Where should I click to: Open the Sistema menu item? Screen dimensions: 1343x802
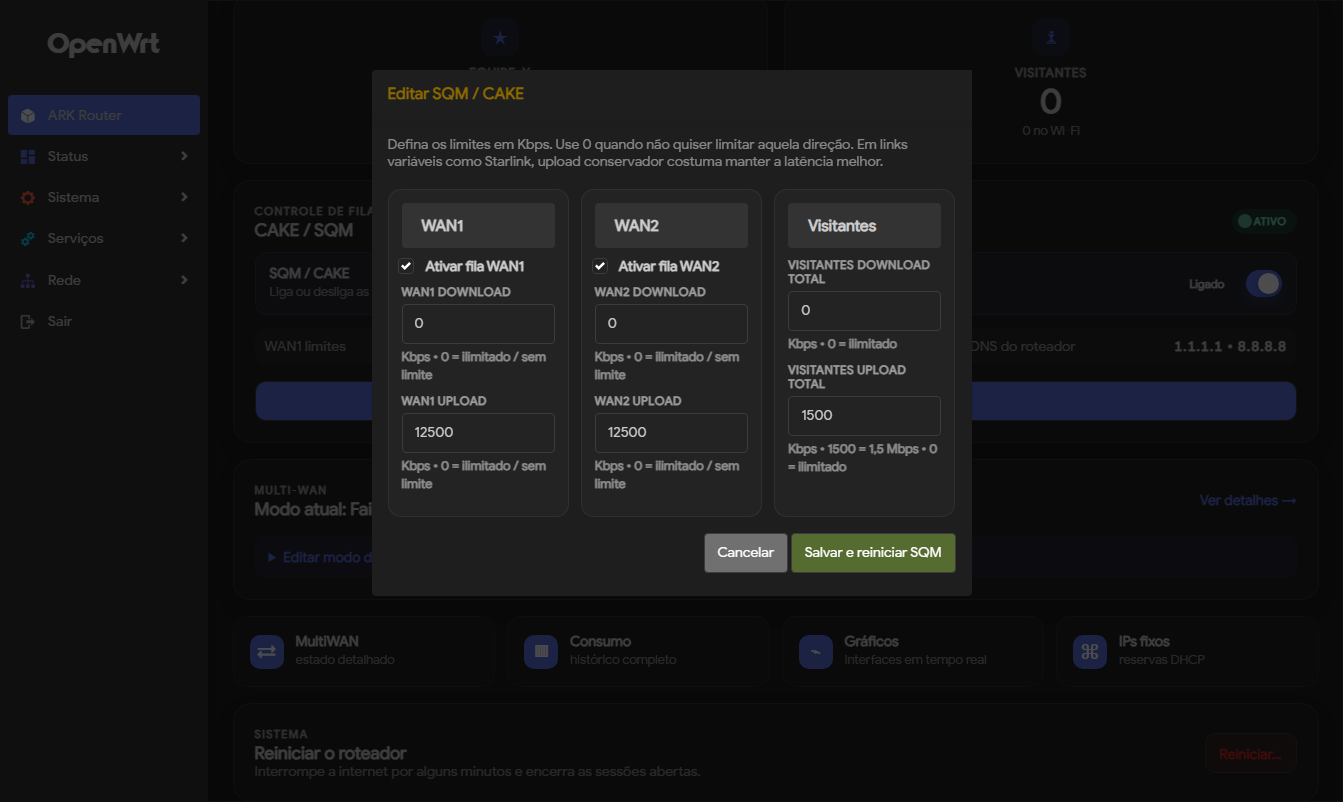[104, 197]
